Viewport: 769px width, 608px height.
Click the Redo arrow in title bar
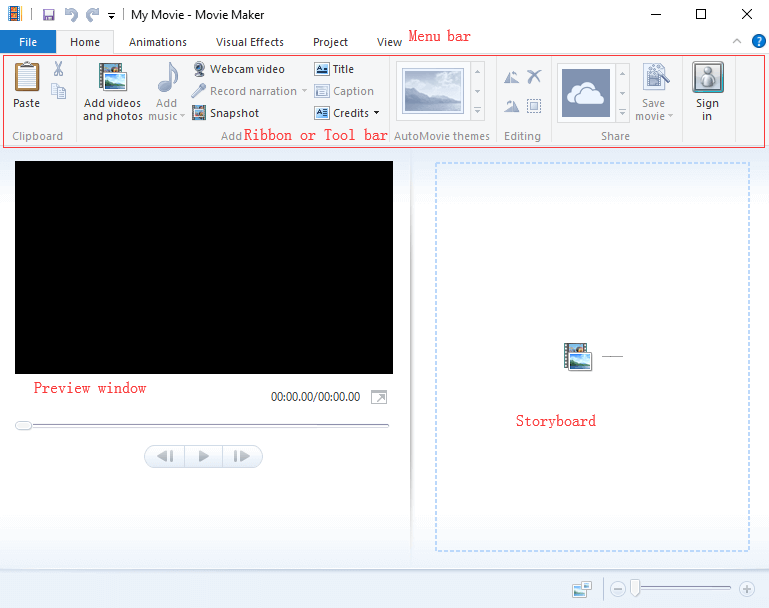point(93,15)
